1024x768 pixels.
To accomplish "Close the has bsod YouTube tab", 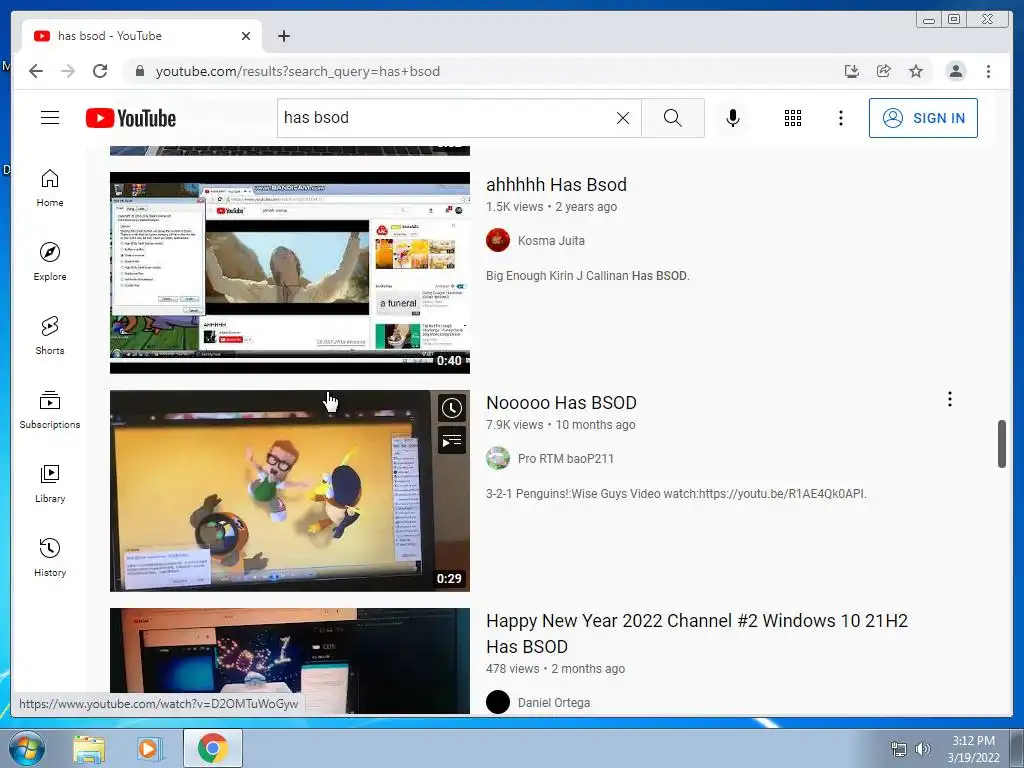I will [x=246, y=36].
